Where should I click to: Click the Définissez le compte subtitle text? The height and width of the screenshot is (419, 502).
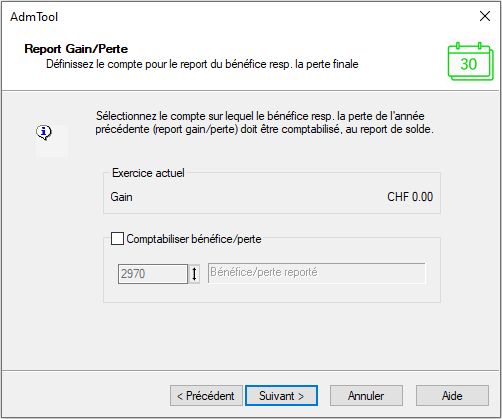202,64
